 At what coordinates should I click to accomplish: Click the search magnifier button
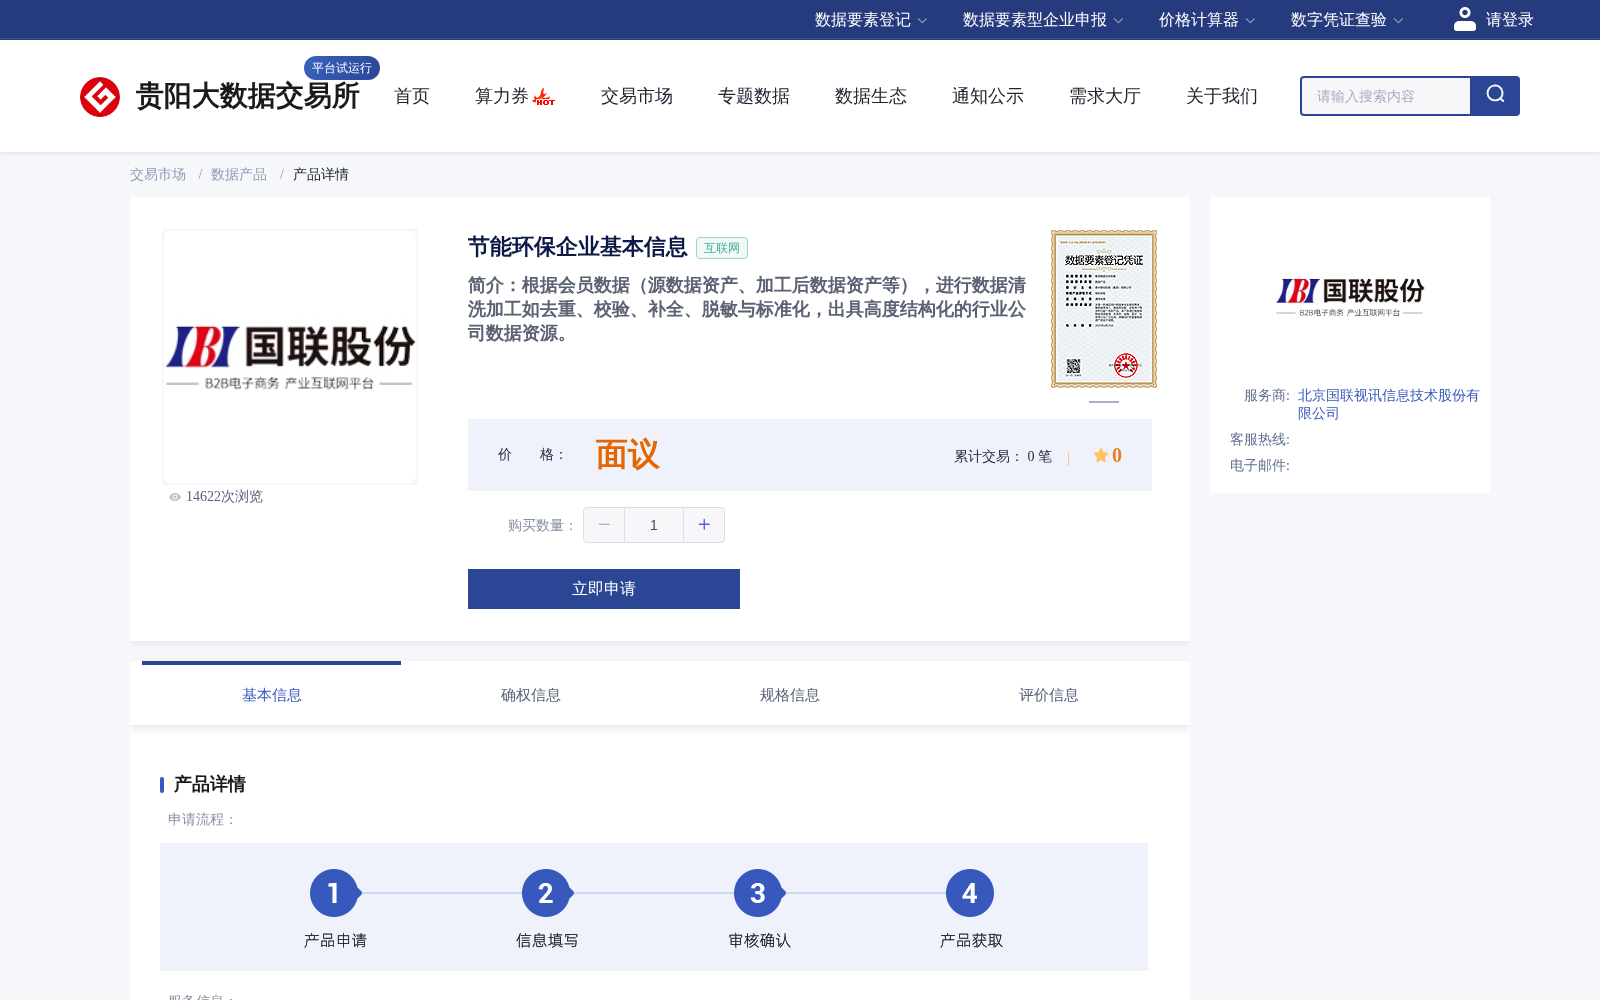[1495, 96]
